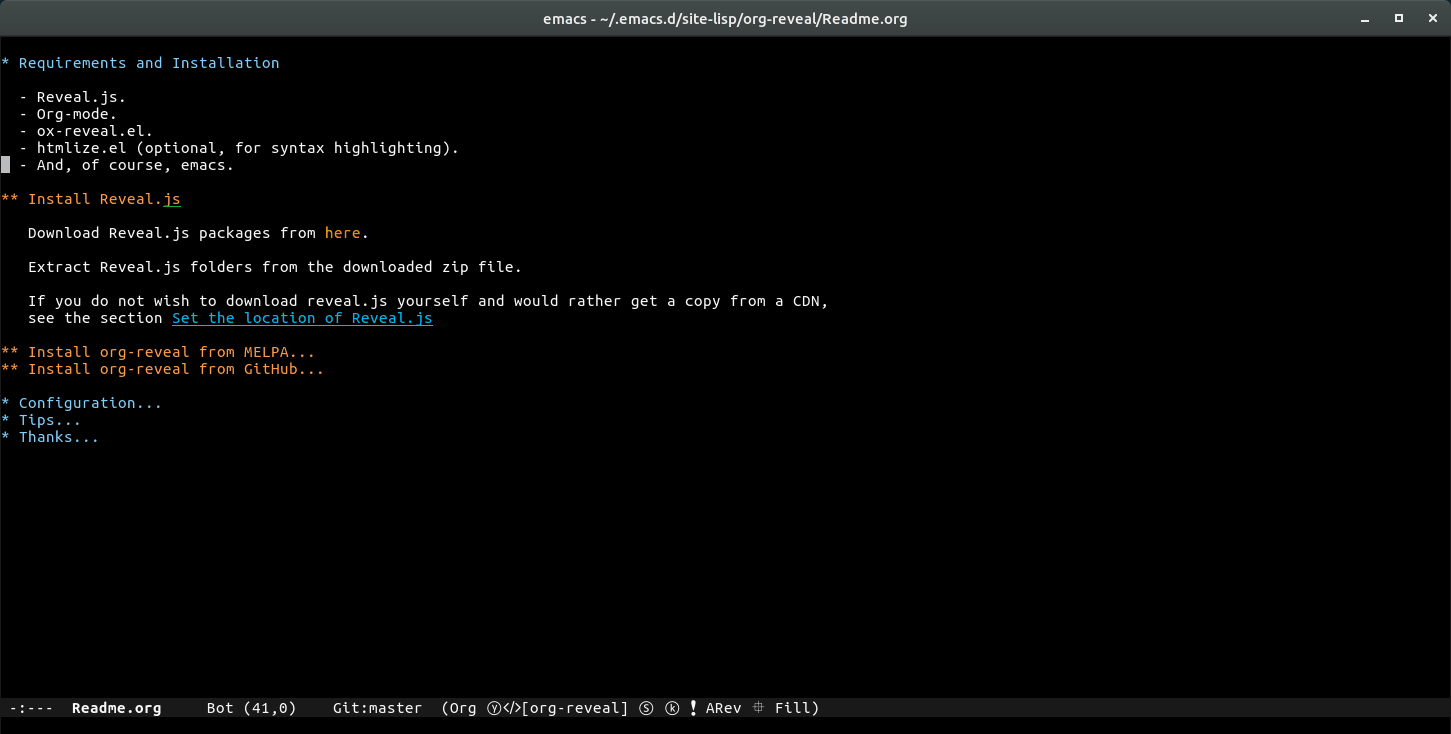Toggle the Fill auto-fill mode indicator
1451x734 pixels.
pyautogui.click(x=793, y=708)
